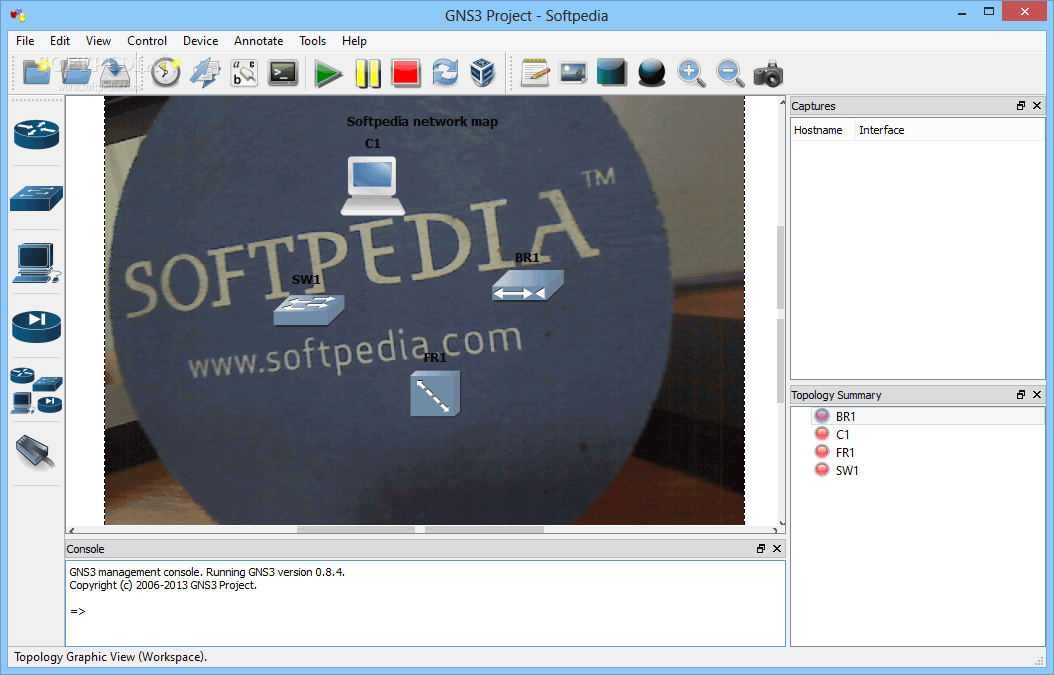Image resolution: width=1054 pixels, height=675 pixels.
Task: Open the Snapshot clock icon
Action: pyautogui.click(x=165, y=73)
